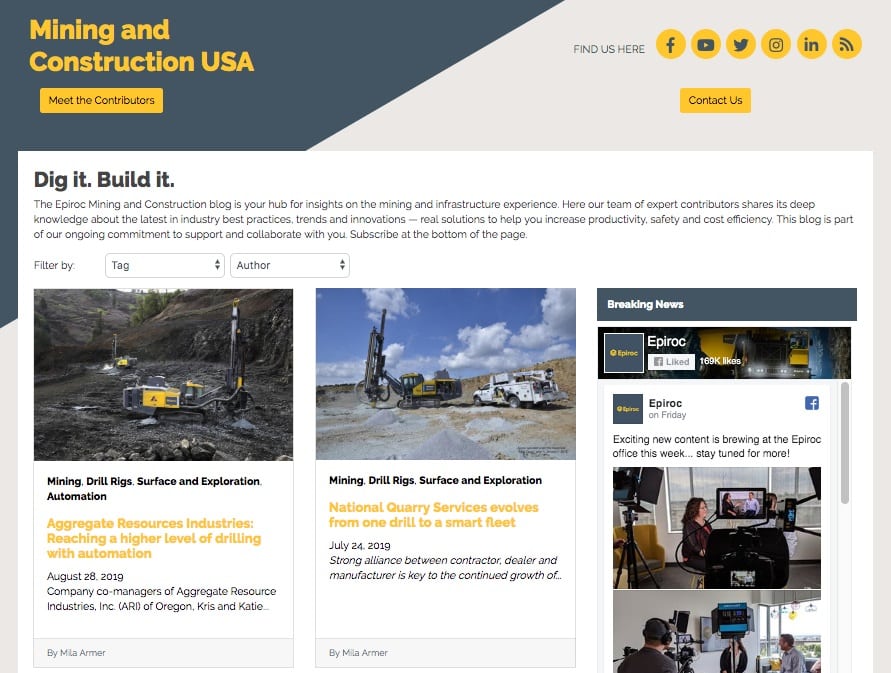Open the Twitter social icon

[x=741, y=44]
